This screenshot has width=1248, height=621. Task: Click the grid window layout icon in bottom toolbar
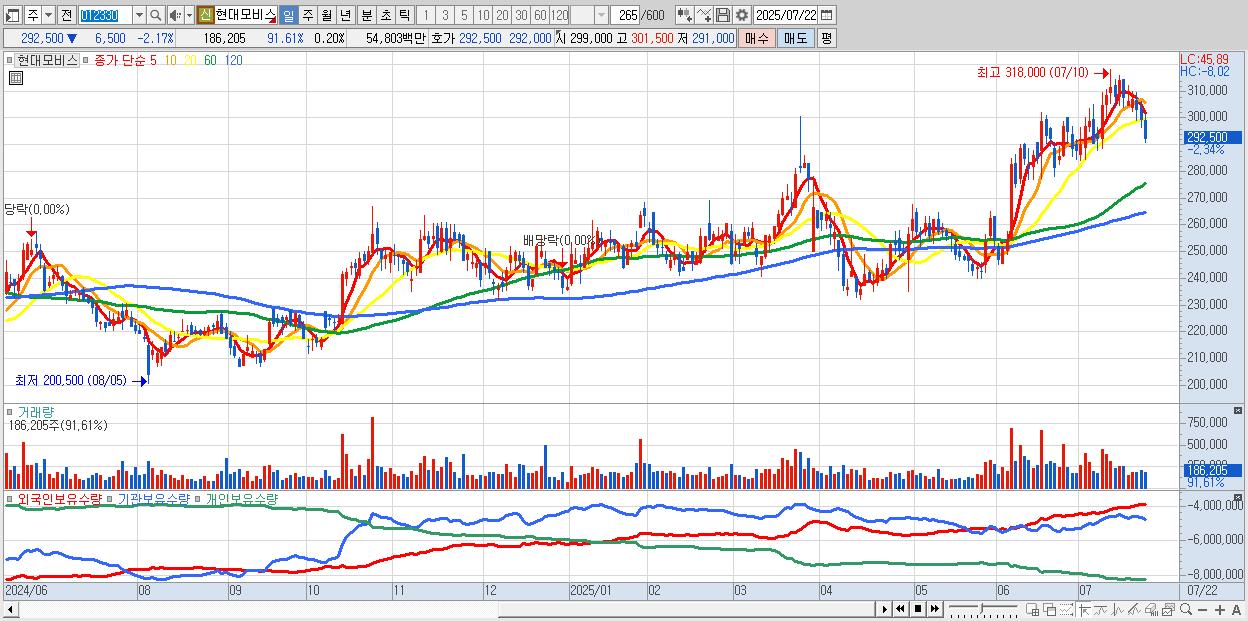(1033, 609)
